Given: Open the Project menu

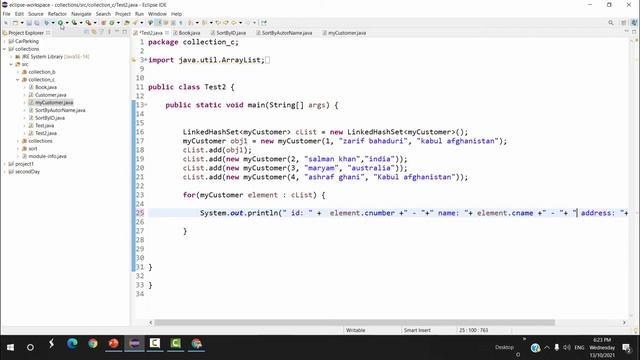Looking at the screenshot, I should [x=122, y=14].
